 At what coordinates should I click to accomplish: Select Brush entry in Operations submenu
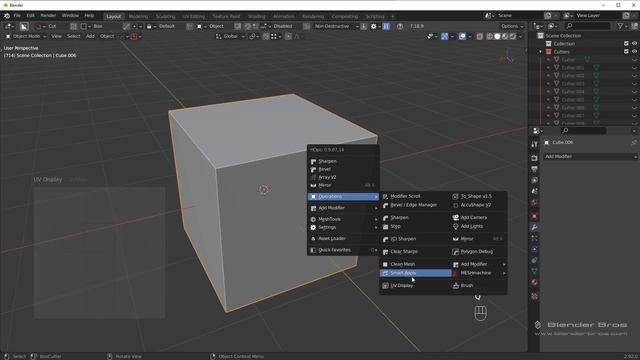coord(479,285)
